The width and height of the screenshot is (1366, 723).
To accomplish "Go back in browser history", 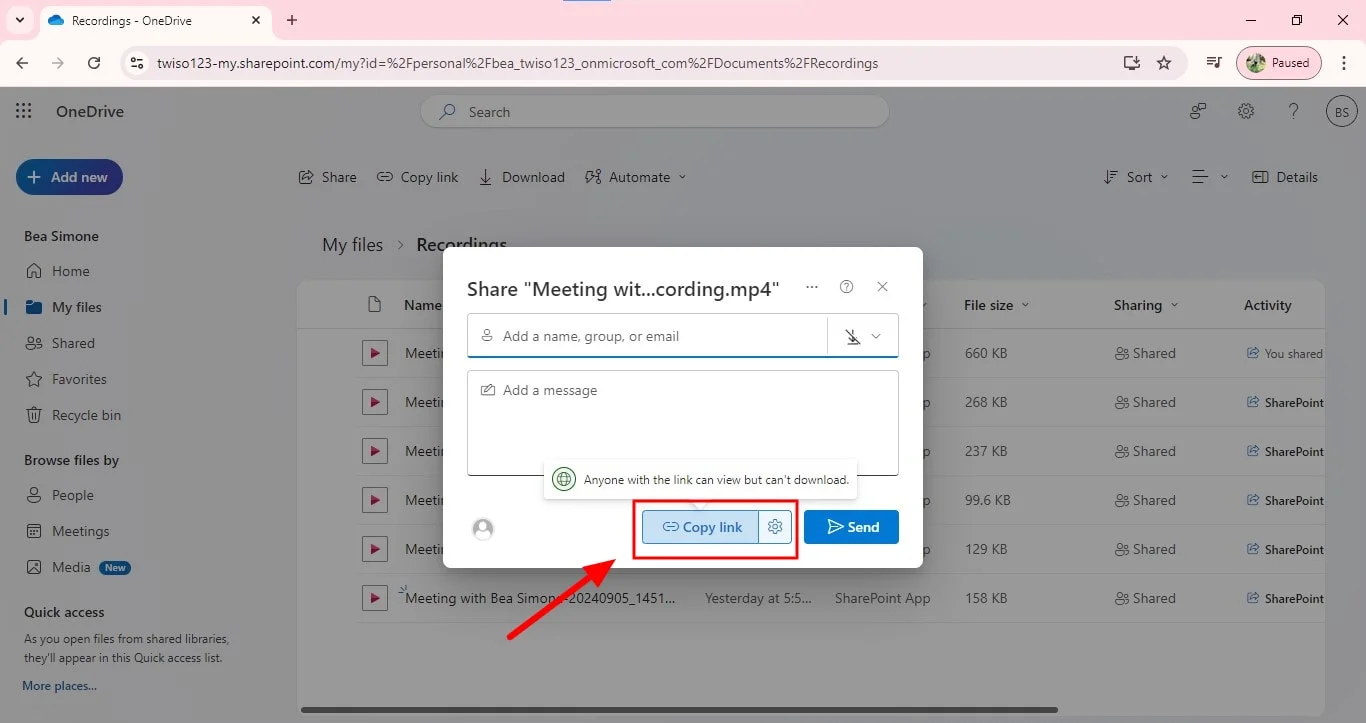I will pyautogui.click(x=22, y=63).
